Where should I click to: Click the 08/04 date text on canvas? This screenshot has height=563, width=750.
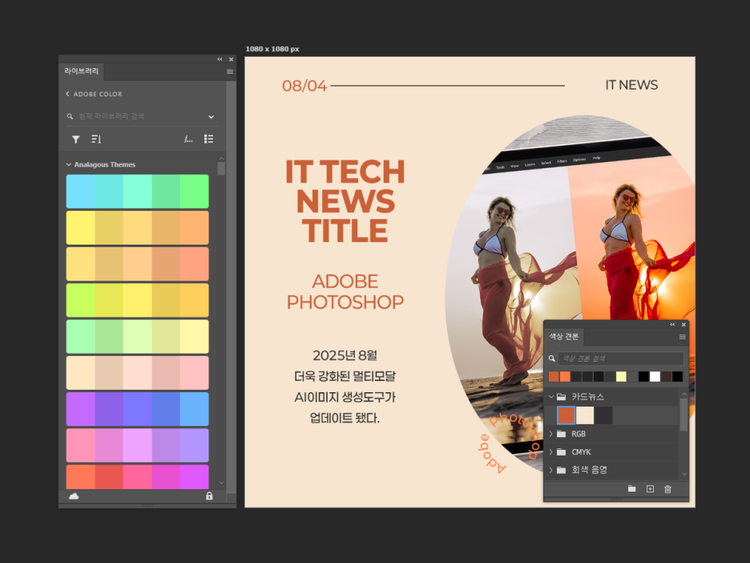point(304,86)
